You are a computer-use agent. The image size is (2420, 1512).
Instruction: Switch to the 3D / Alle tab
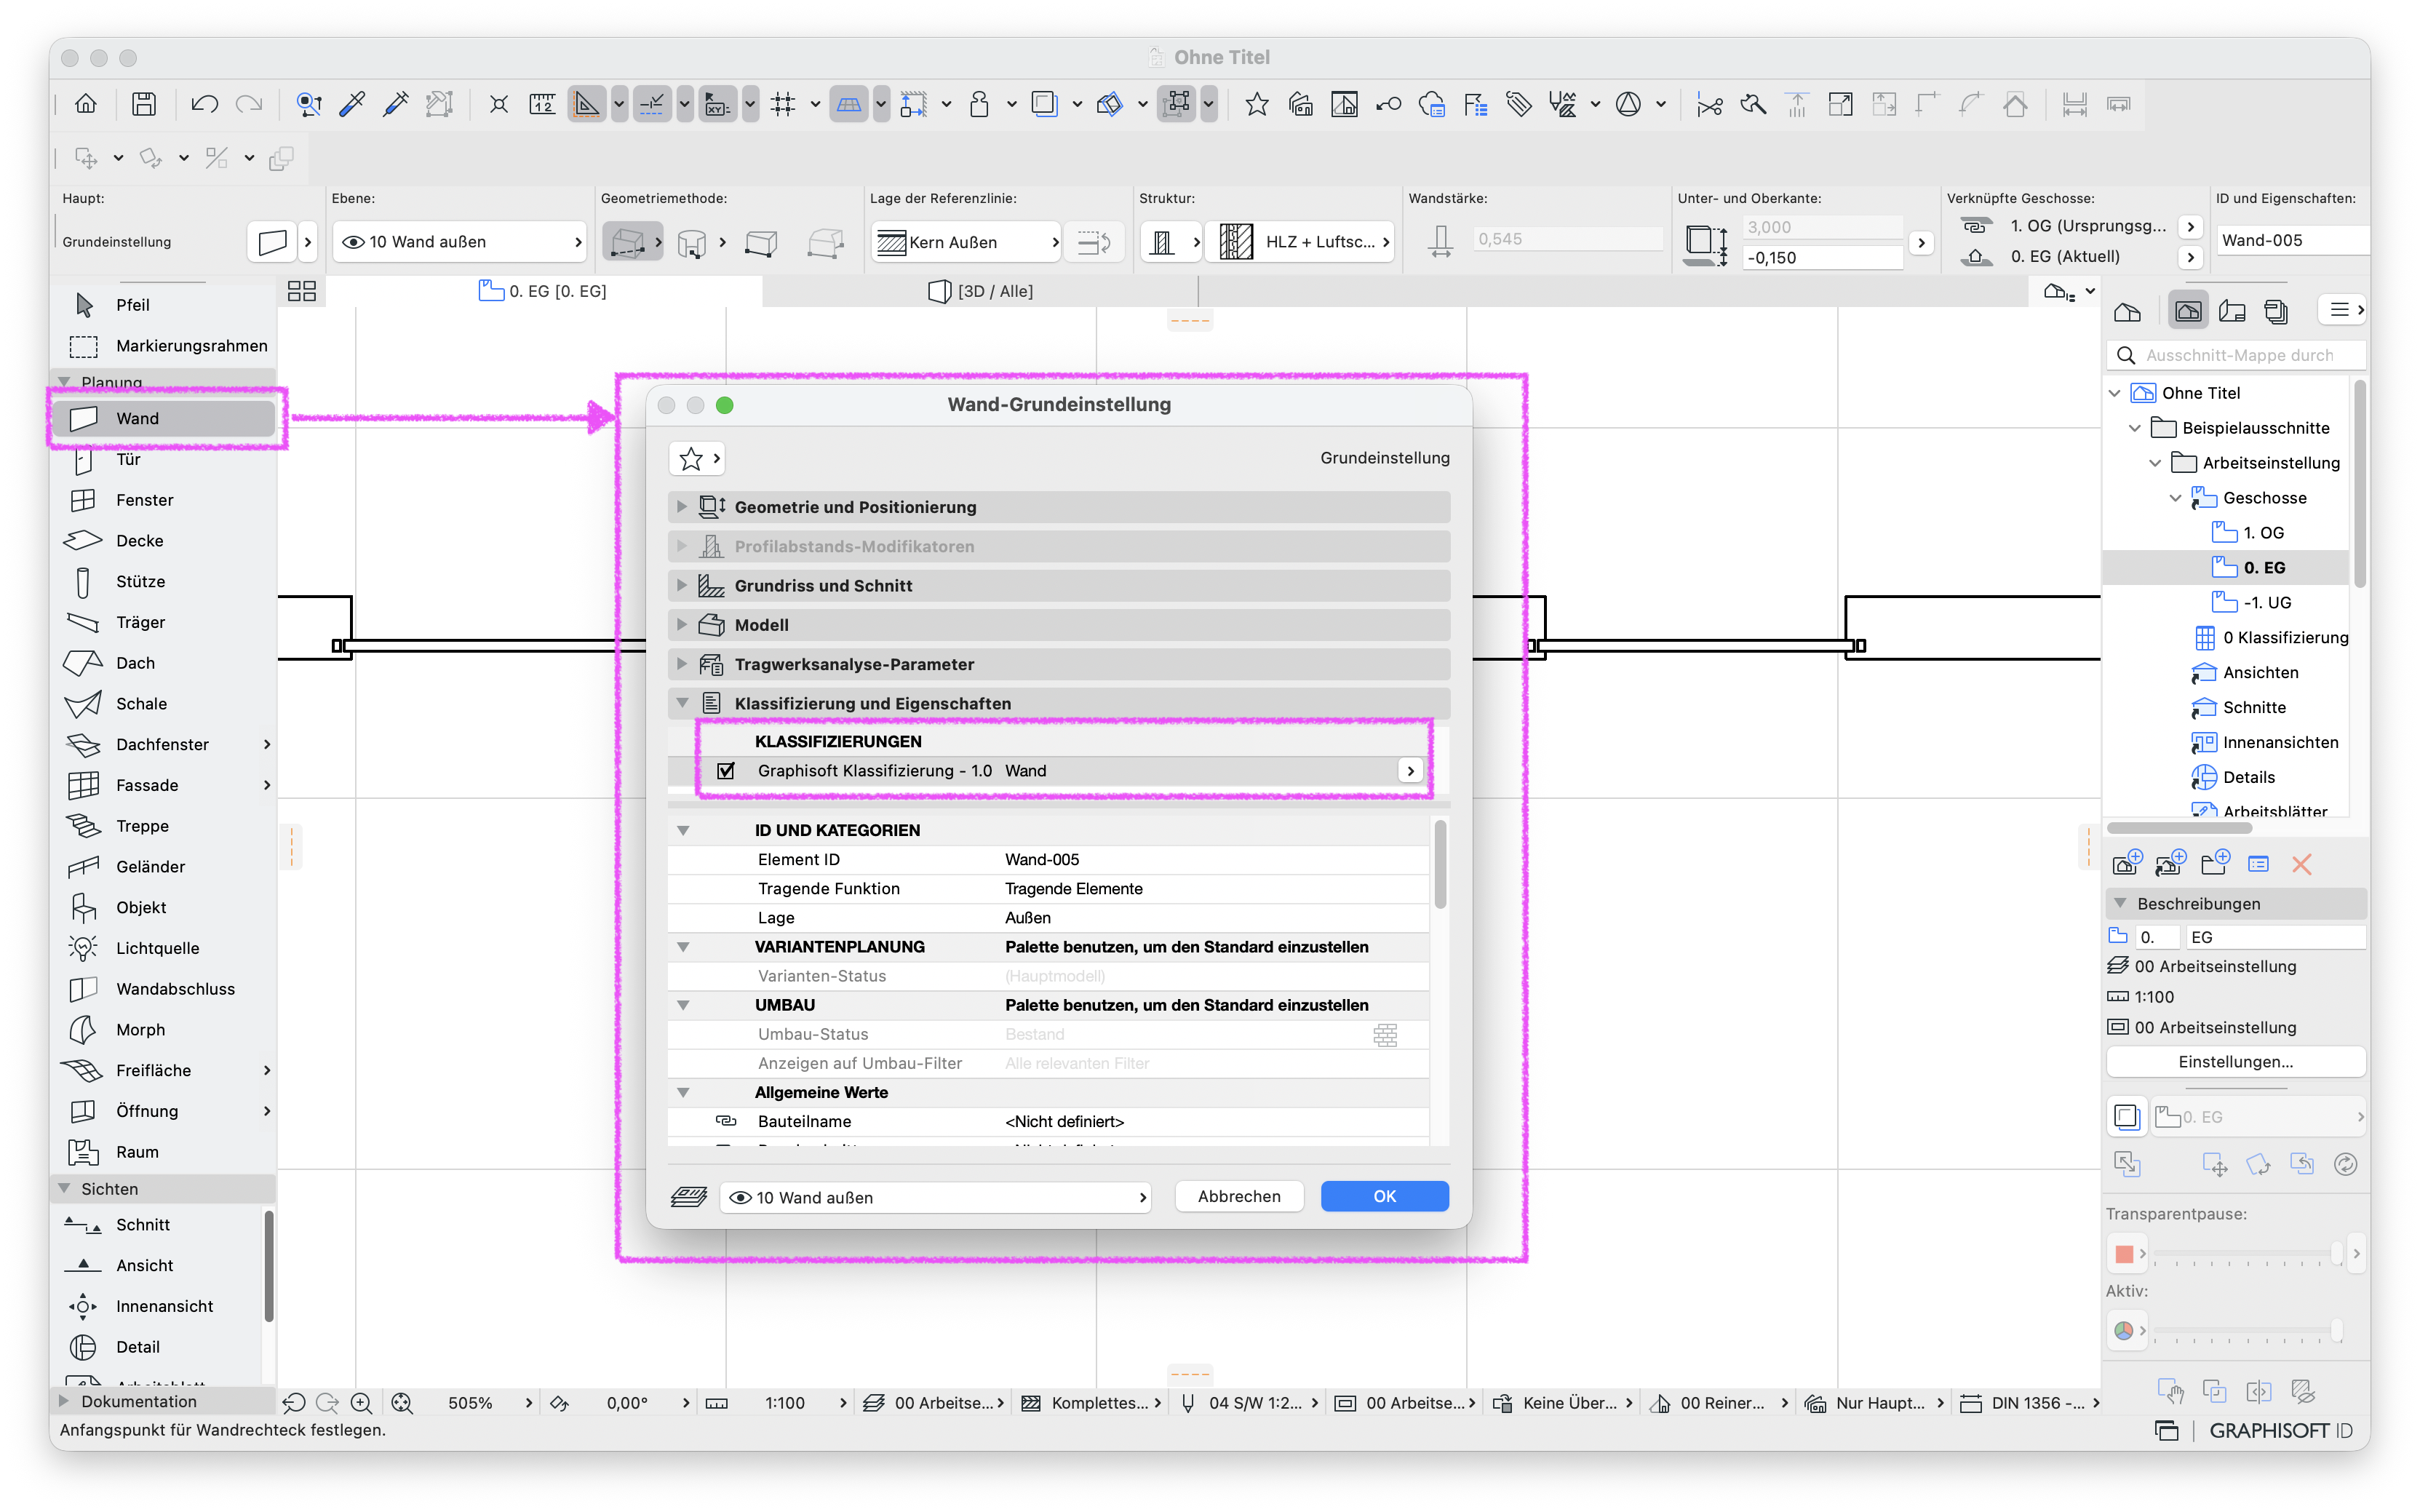981,291
